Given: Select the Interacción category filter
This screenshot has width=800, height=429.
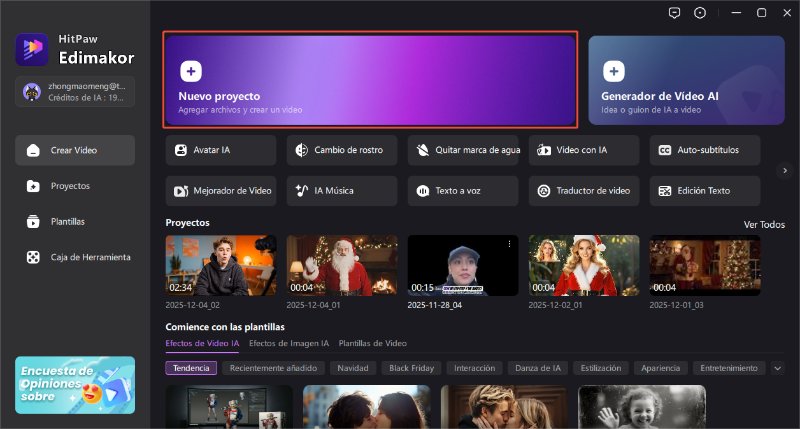Looking at the screenshot, I should coord(474,368).
